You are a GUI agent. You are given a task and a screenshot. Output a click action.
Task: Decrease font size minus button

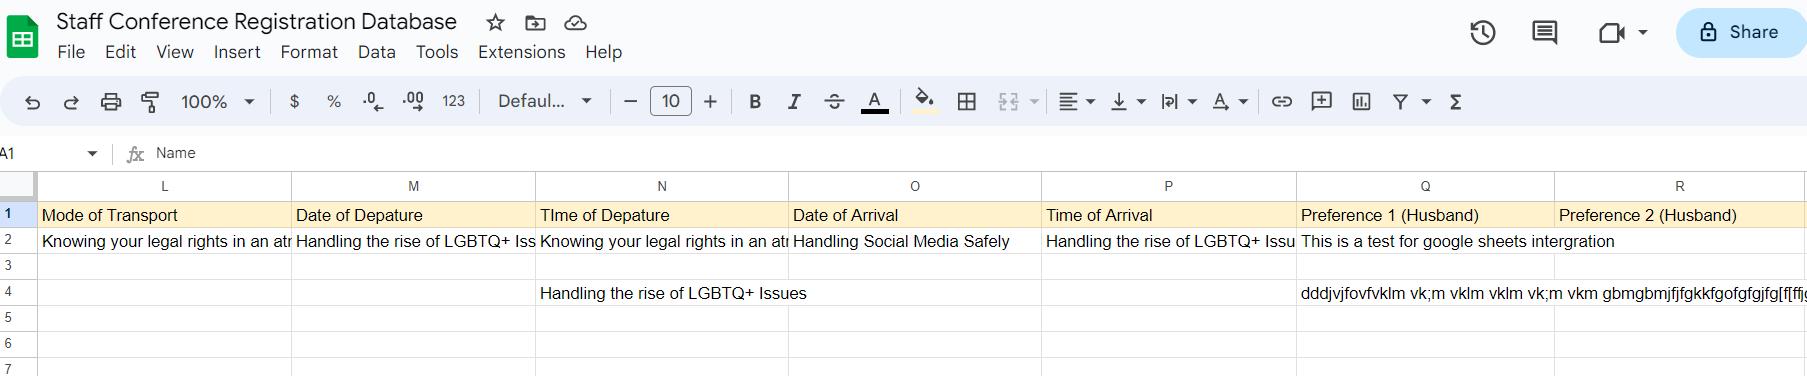pyautogui.click(x=630, y=102)
